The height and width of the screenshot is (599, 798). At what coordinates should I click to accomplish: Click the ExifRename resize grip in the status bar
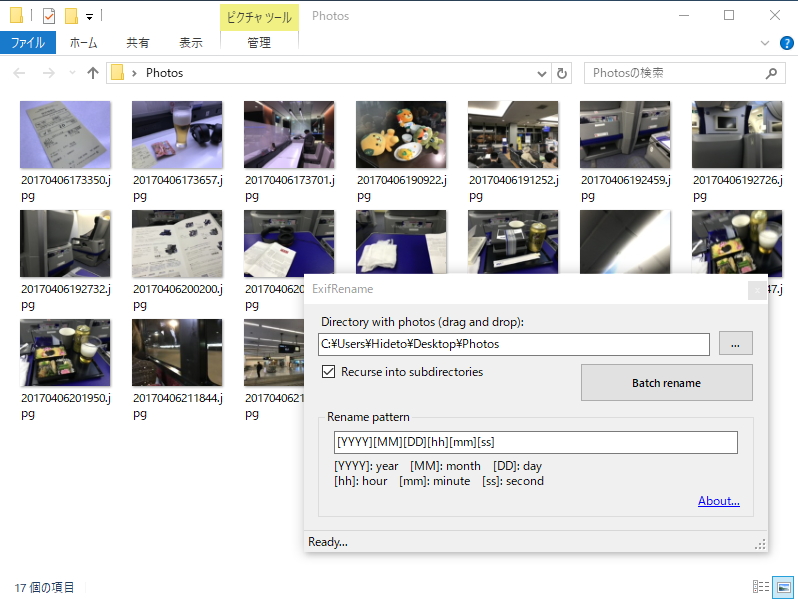760,545
